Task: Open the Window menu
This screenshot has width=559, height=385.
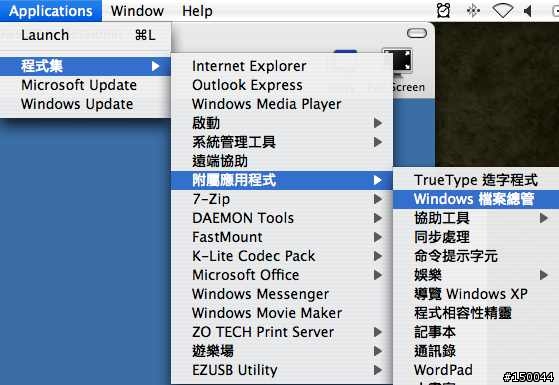Action: (x=137, y=11)
